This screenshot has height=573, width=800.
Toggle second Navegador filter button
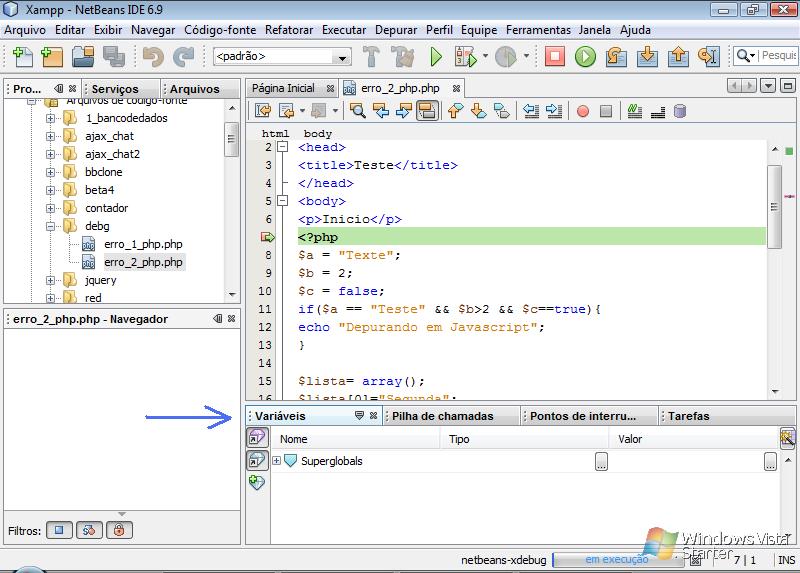click(x=89, y=530)
